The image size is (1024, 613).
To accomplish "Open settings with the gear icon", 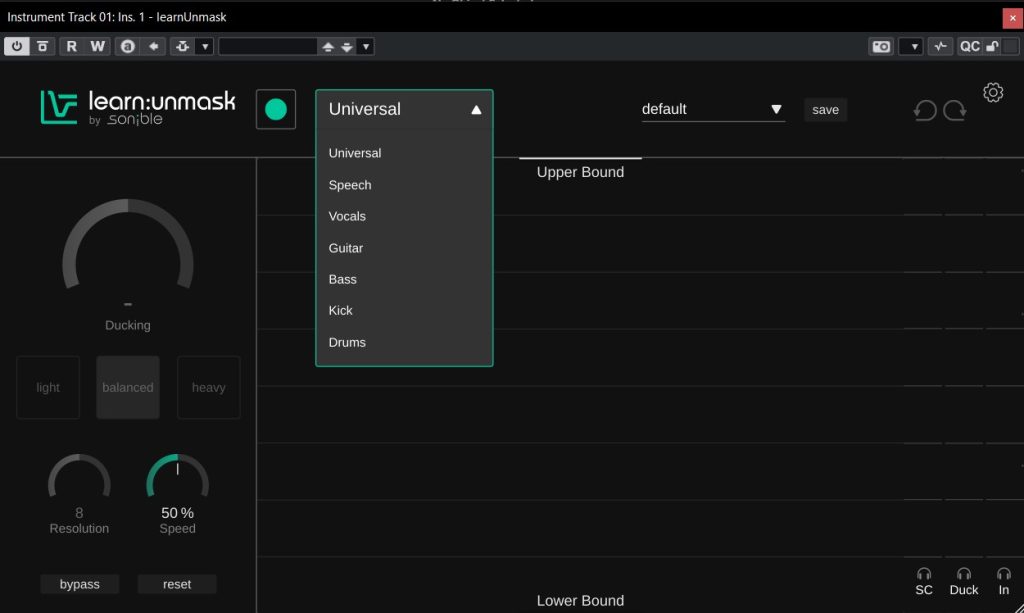I will tap(993, 93).
